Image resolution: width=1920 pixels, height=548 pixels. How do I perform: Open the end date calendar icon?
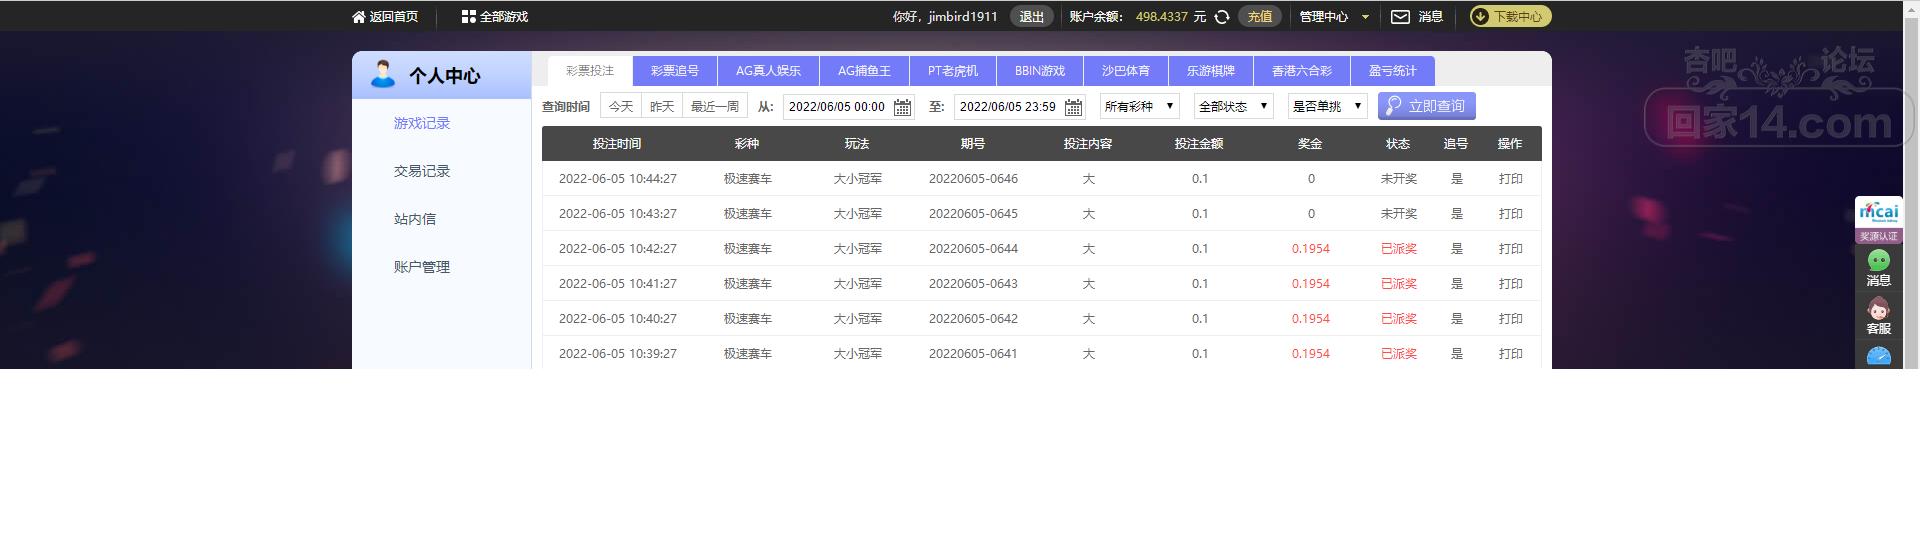(1074, 107)
